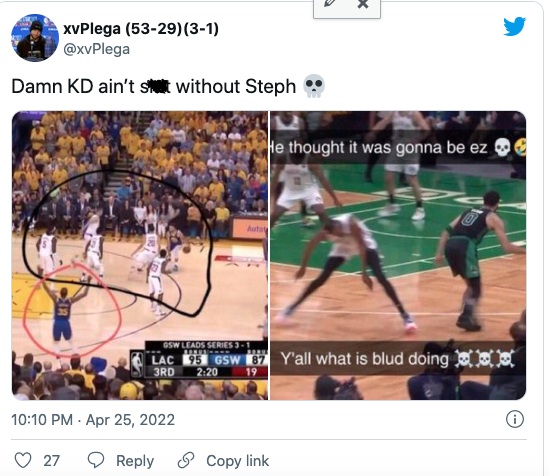Click the chain link icon
Viewport: 549px width, 476px height.
tap(186, 460)
